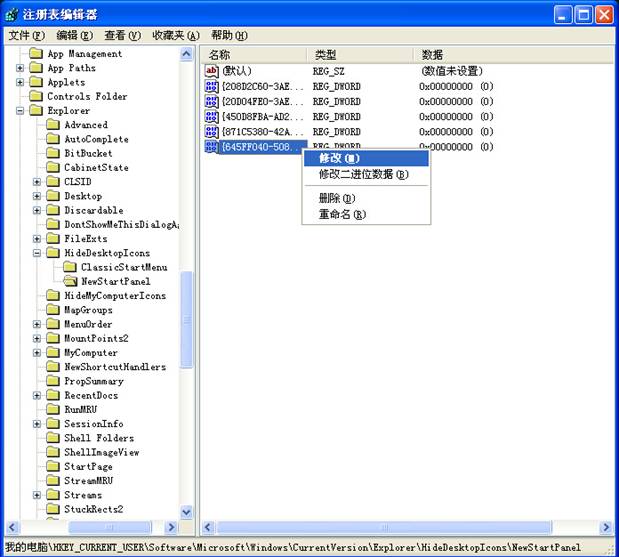Viewport: 619px width, 557px height.
Task: Collapse the HideDesktopIcons key
Action: point(37,253)
